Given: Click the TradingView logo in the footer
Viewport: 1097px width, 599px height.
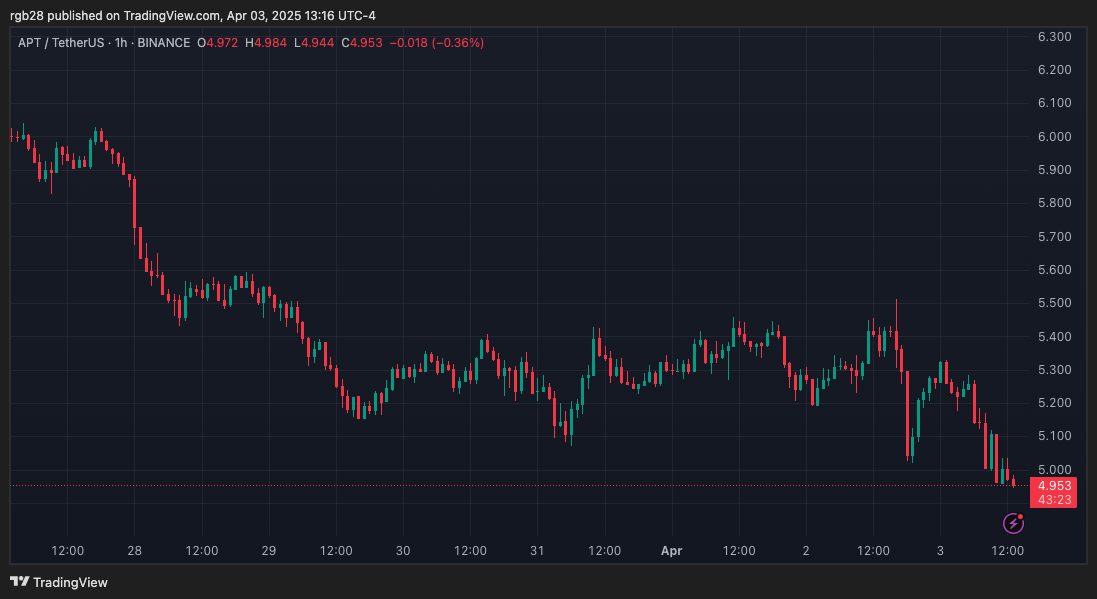Looking at the screenshot, I should tap(59, 582).
